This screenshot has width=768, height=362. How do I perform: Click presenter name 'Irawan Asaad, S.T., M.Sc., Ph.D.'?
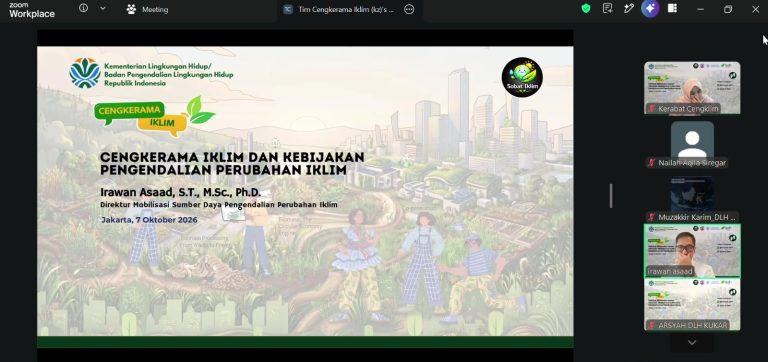click(181, 193)
